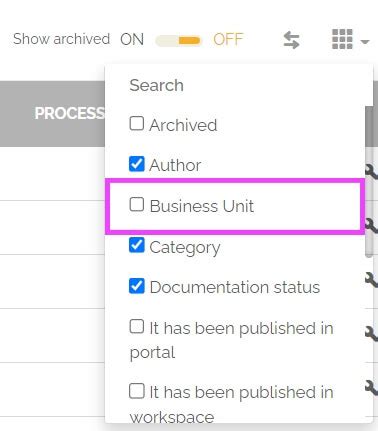Toggle the Show archived switch

click(179, 41)
